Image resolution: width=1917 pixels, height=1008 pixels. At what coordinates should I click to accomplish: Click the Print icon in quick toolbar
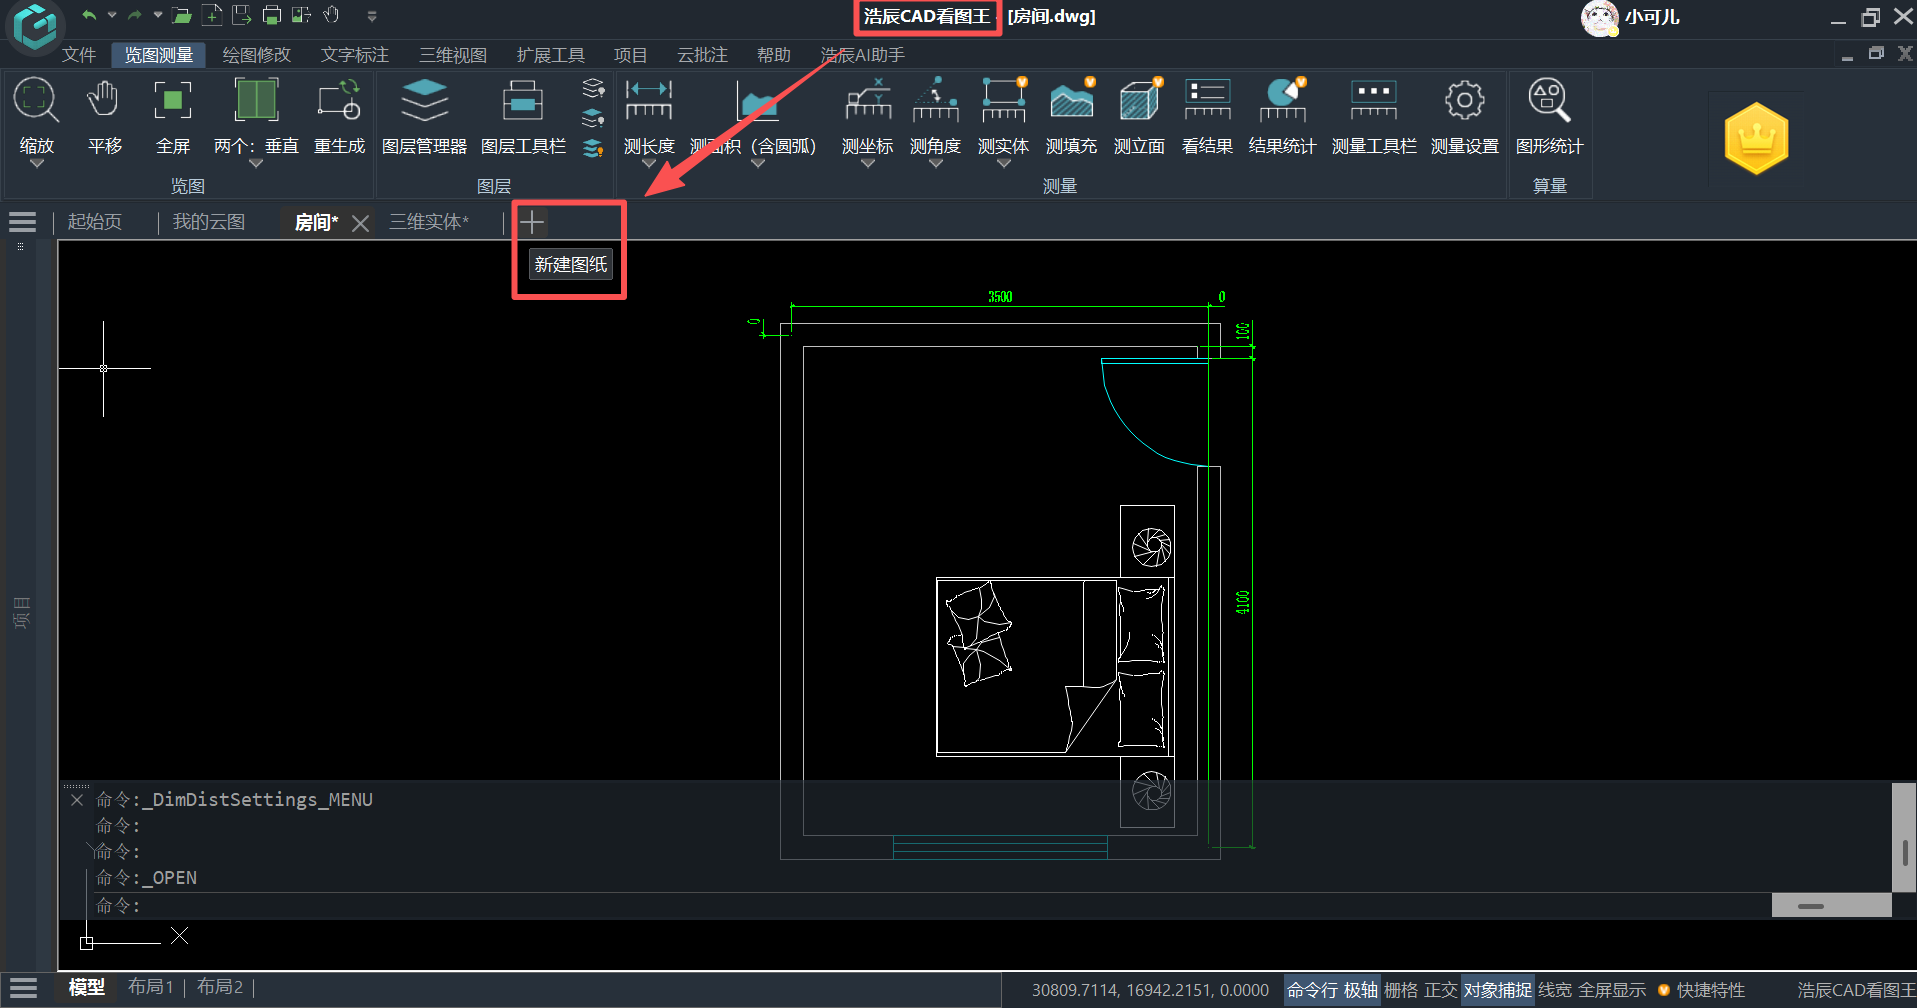tap(271, 15)
